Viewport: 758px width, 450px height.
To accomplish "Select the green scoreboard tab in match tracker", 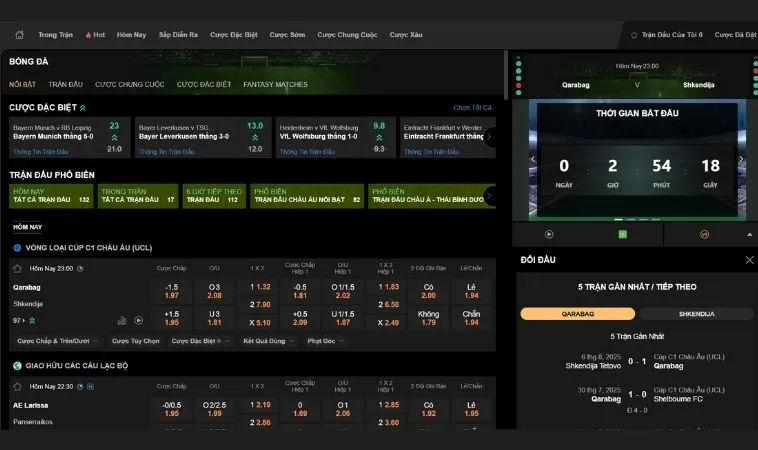I will click(x=623, y=234).
